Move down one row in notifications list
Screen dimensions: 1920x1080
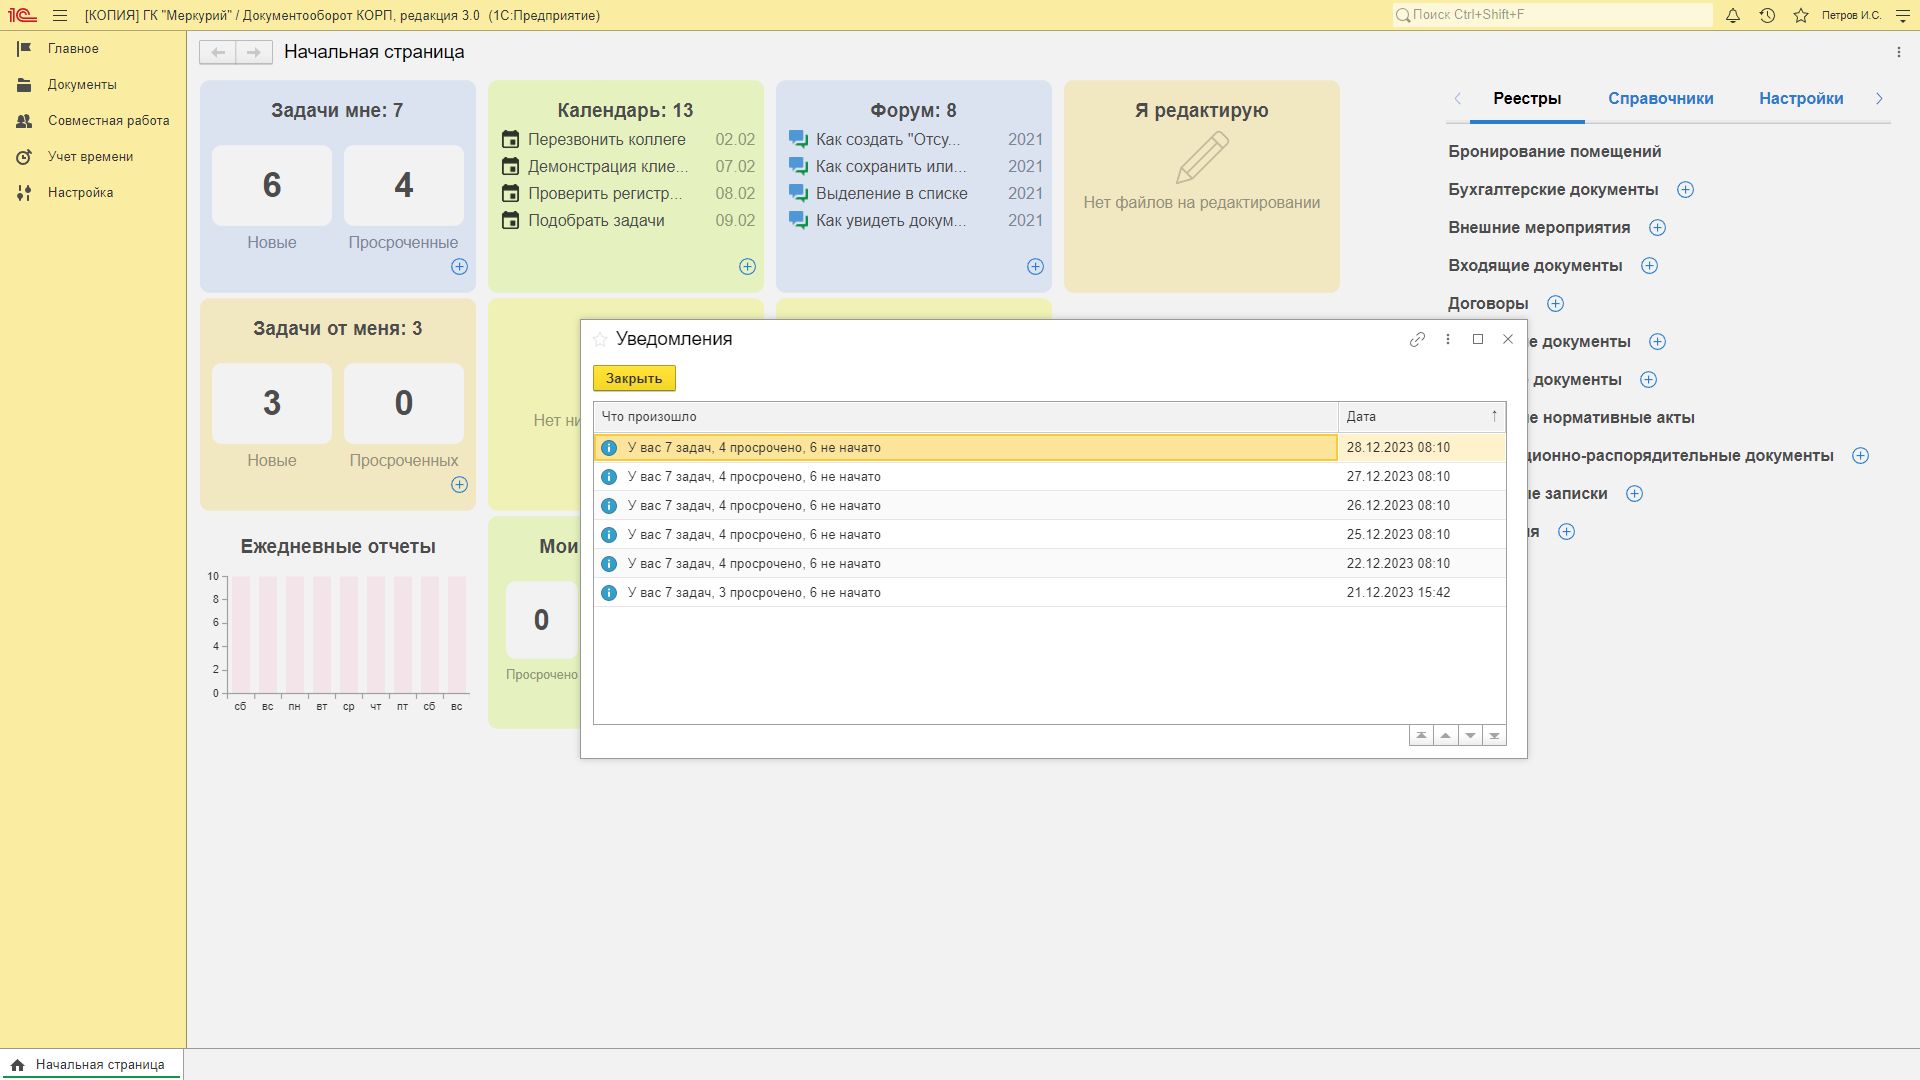pyautogui.click(x=1470, y=736)
